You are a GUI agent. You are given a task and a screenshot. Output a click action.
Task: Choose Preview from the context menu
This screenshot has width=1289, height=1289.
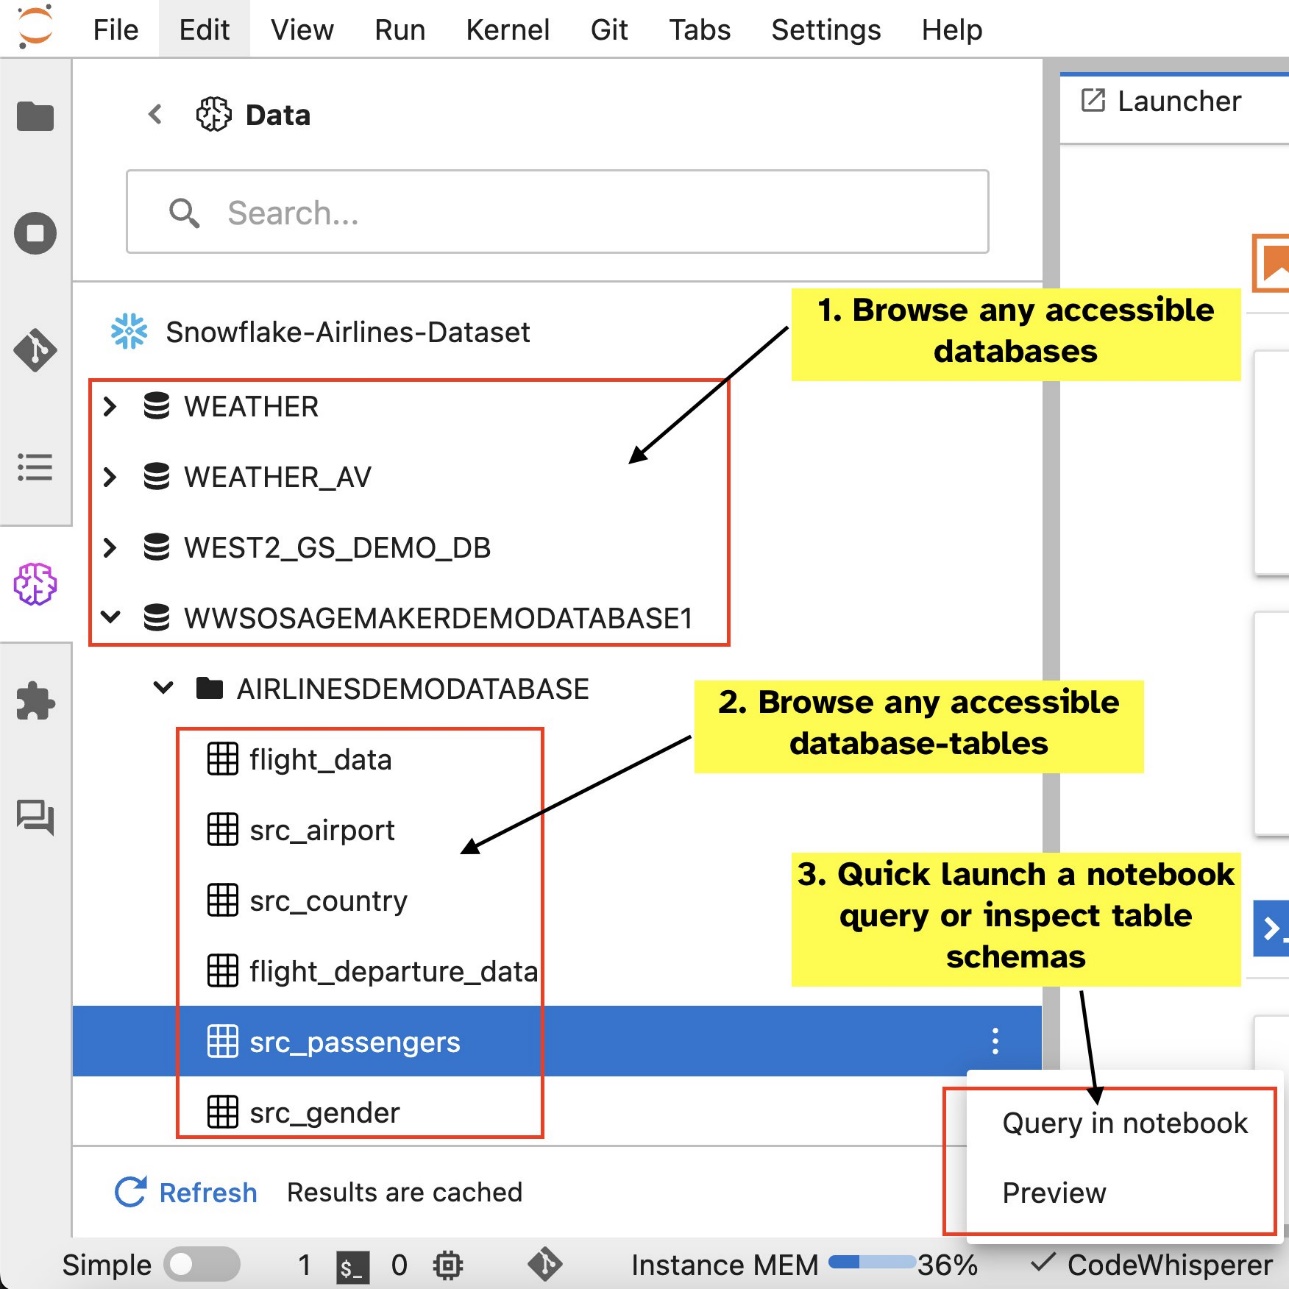[x=1054, y=1193]
